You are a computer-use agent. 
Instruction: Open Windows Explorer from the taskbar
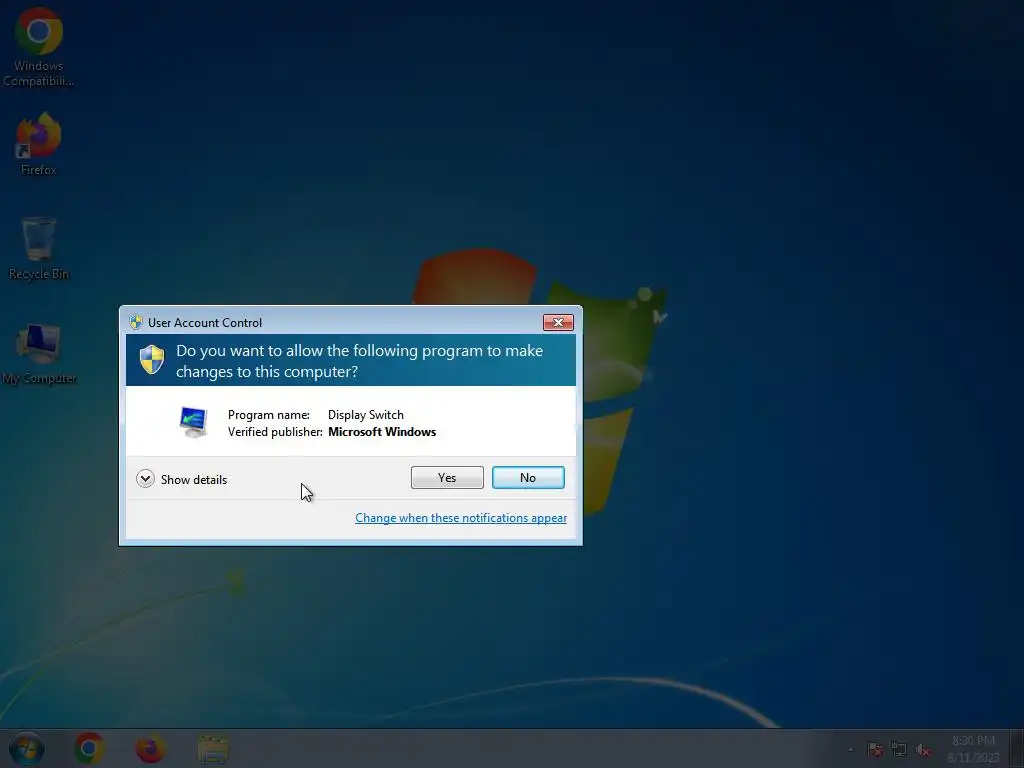(x=213, y=750)
